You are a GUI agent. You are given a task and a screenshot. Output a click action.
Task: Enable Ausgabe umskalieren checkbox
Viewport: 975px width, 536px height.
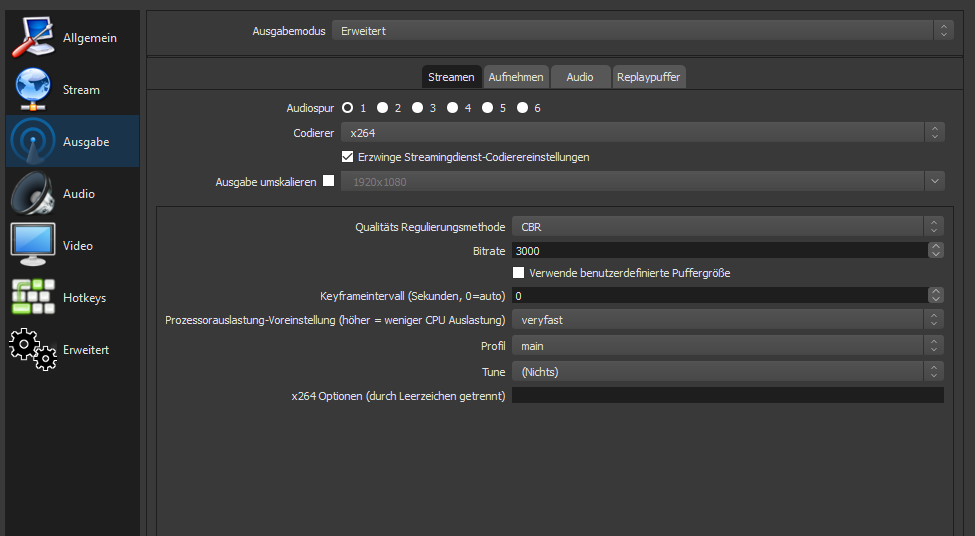click(328, 181)
